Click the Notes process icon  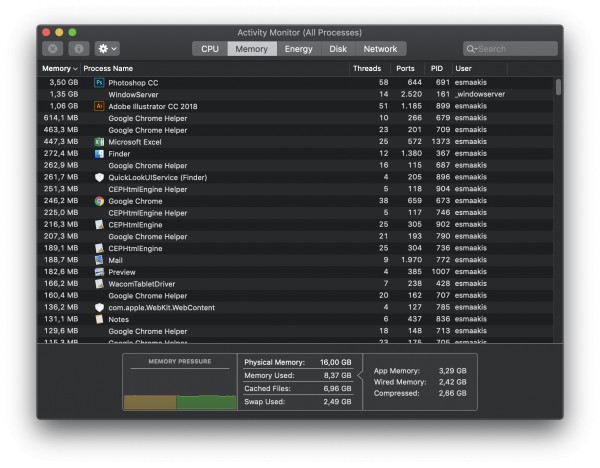[x=99, y=319]
